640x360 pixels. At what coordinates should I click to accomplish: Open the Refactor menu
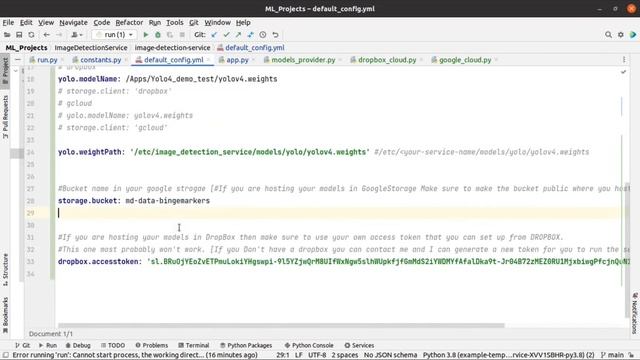pos(129,22)
